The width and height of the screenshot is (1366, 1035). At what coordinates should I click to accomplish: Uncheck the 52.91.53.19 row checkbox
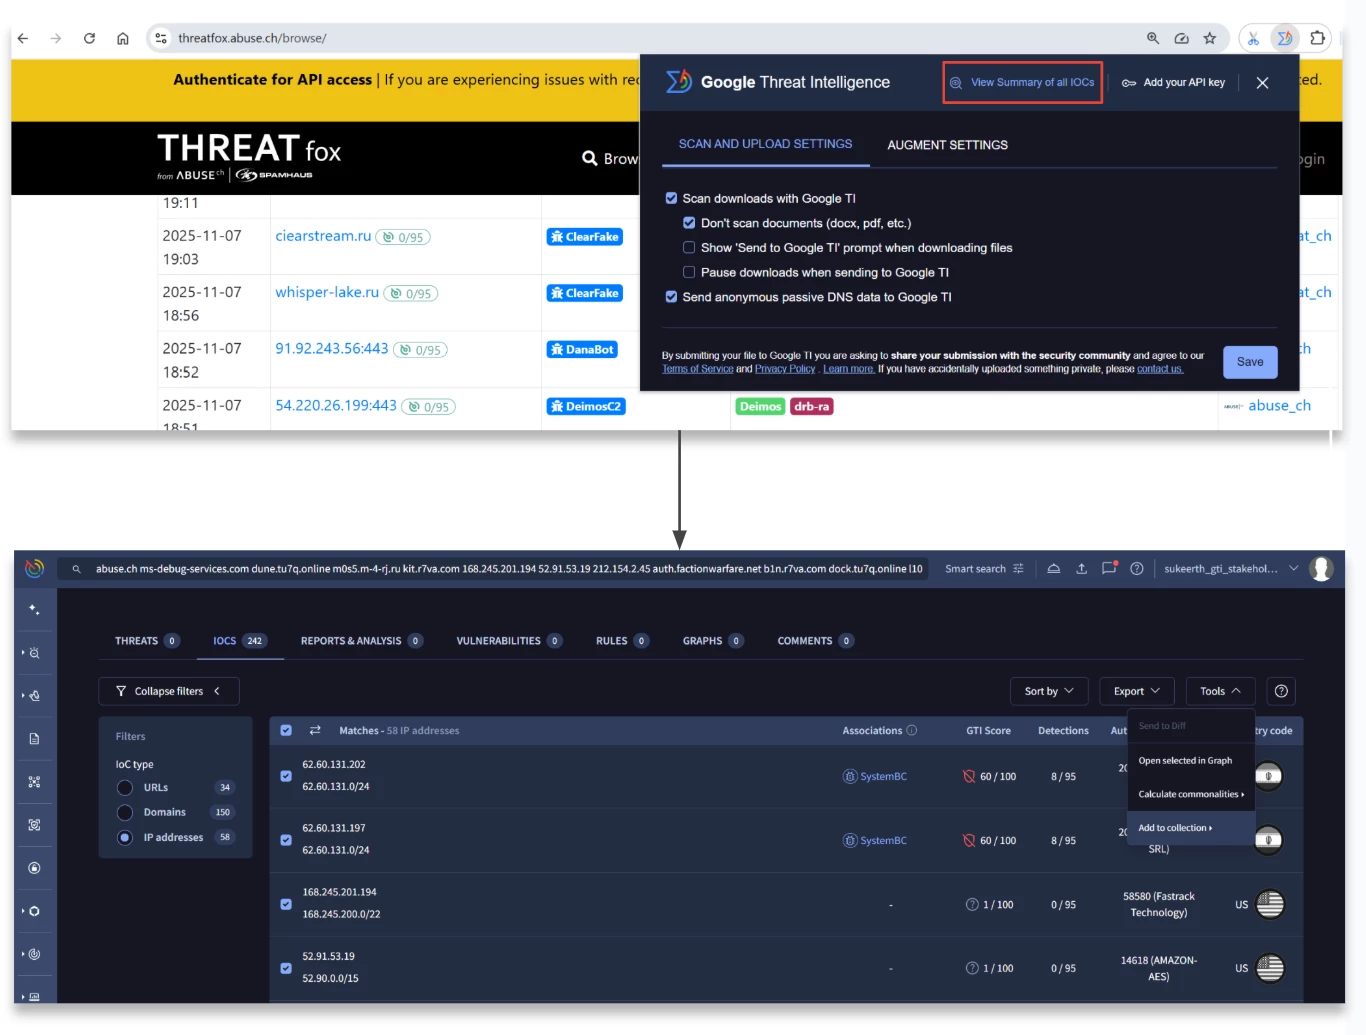[x=286, y=968]
